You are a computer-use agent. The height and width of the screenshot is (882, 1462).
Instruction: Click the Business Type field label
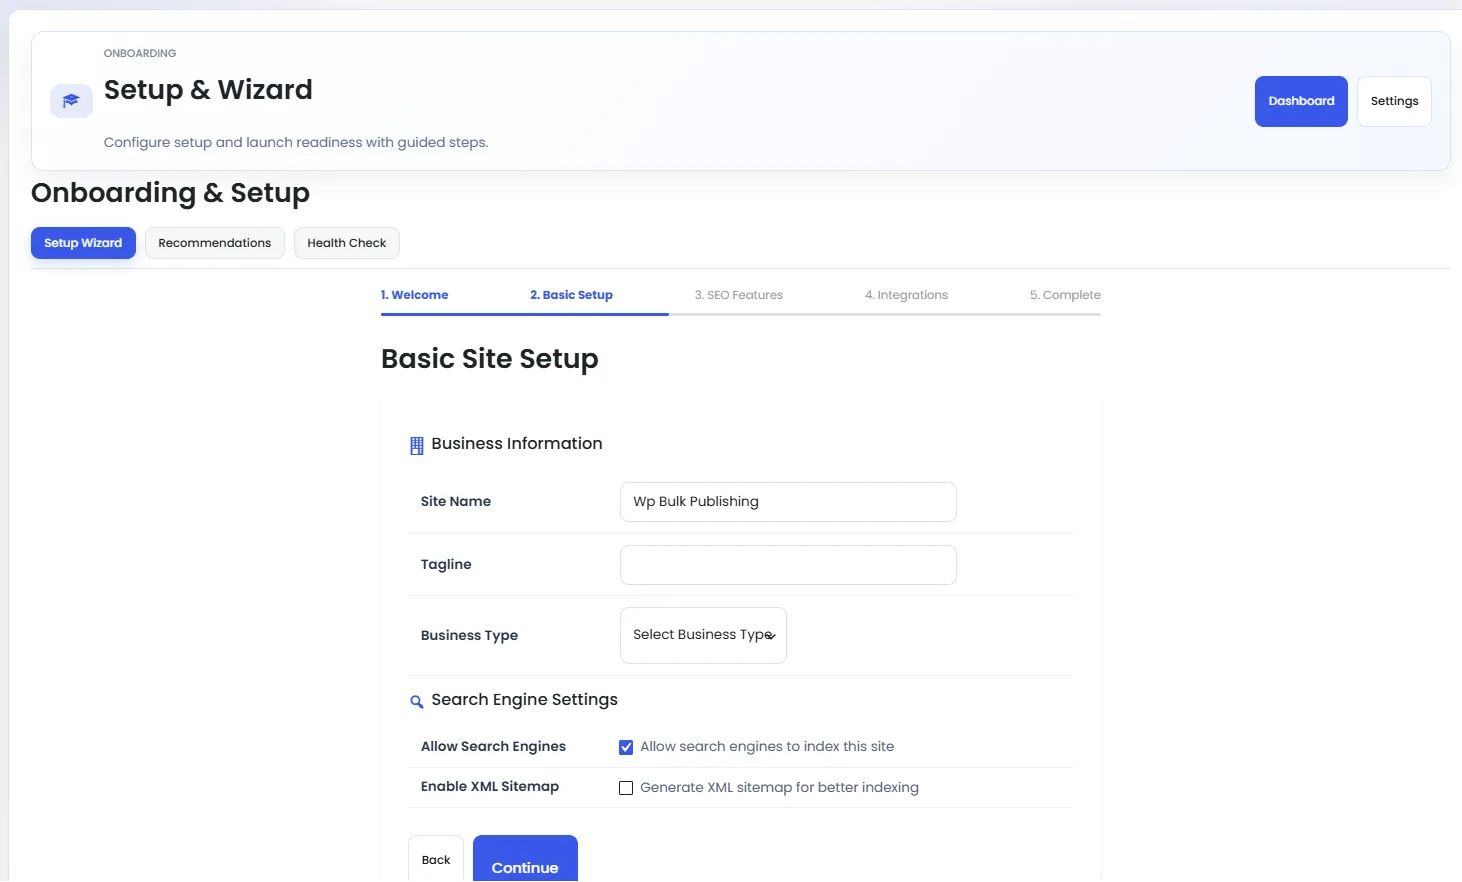click(469, 636)
